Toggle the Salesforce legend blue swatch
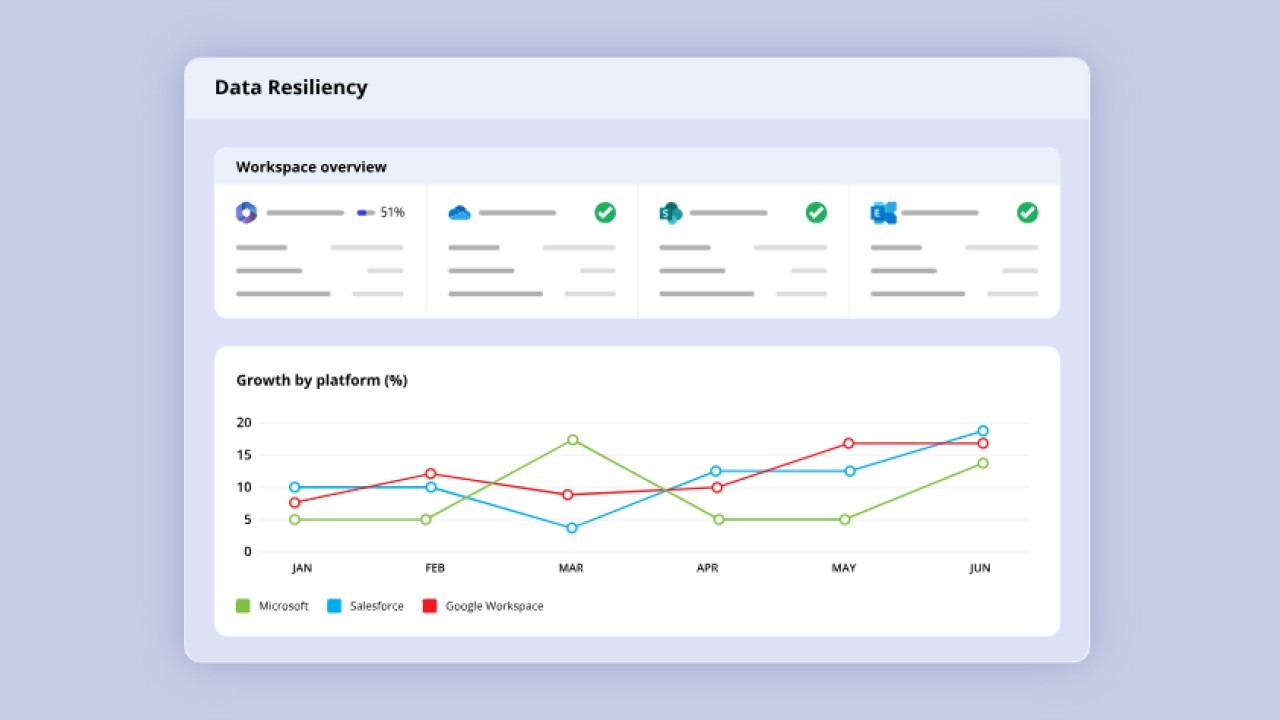 click(x=334, y=606)
